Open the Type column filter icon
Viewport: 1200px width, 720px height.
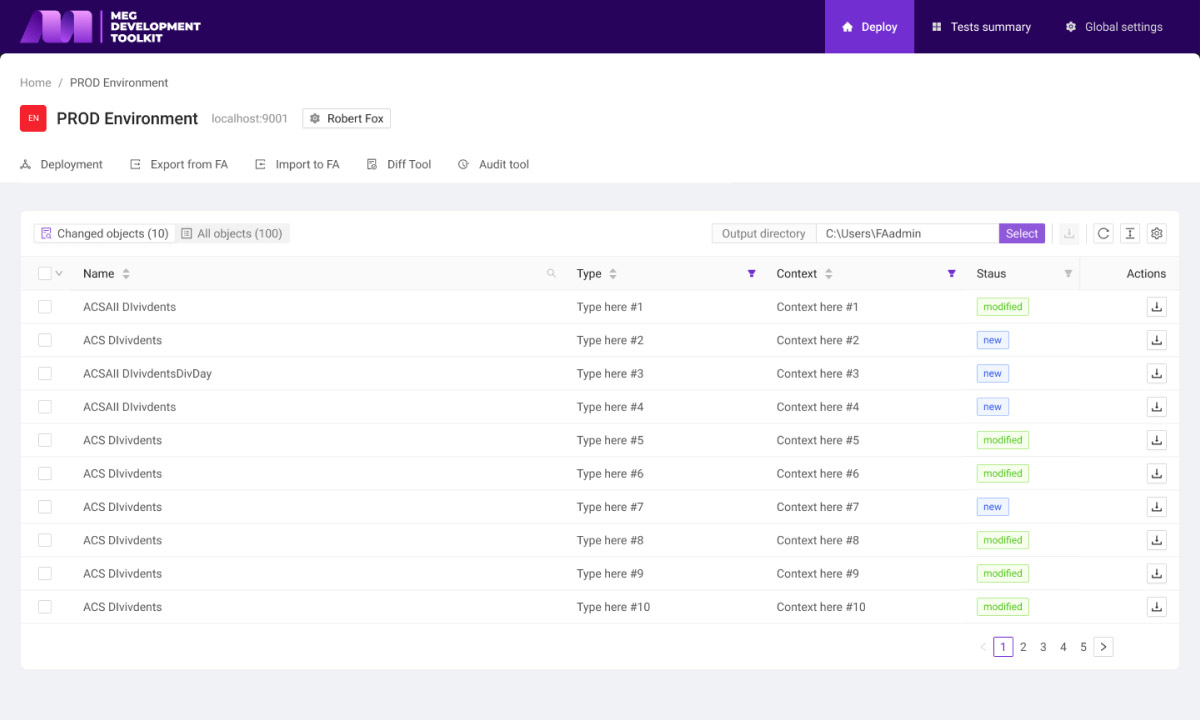click(x=751, y=274)
